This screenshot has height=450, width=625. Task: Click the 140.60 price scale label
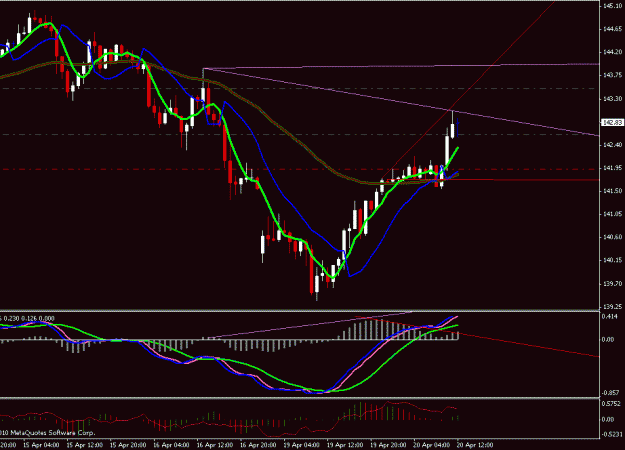pyautogui.click(x=613, y=237)
